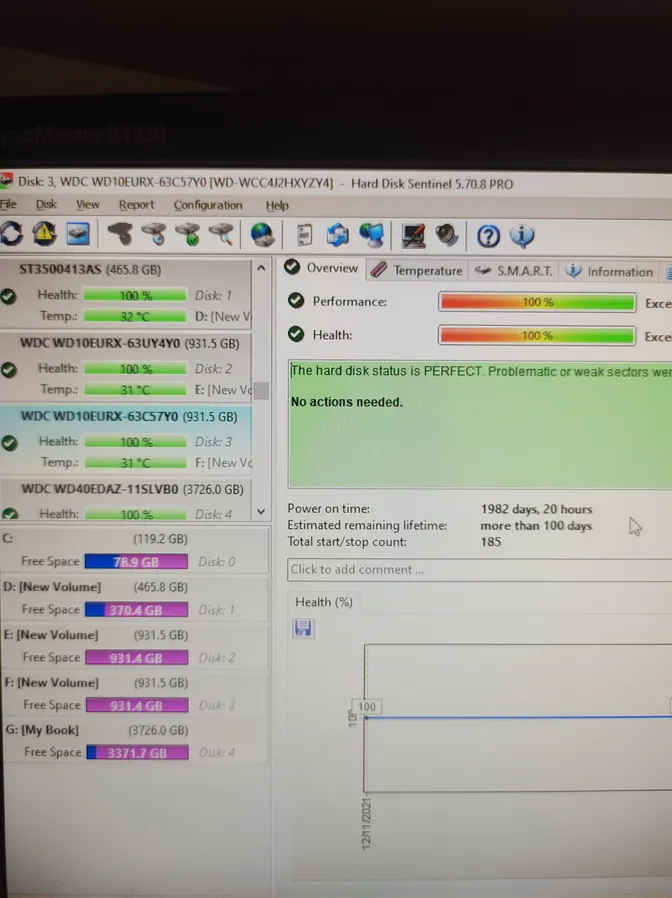Open the yellow warning alerts icon
The image size is (672, 898).
point(45,234)
